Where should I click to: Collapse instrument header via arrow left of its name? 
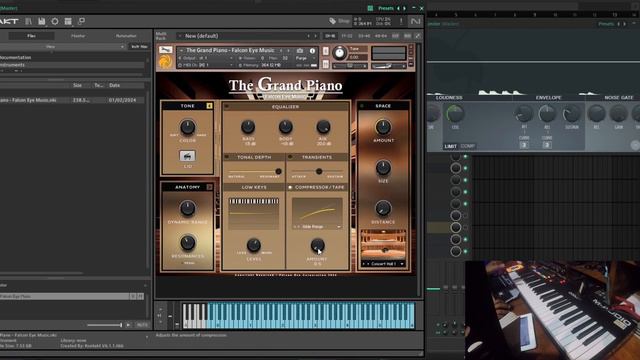181,51
